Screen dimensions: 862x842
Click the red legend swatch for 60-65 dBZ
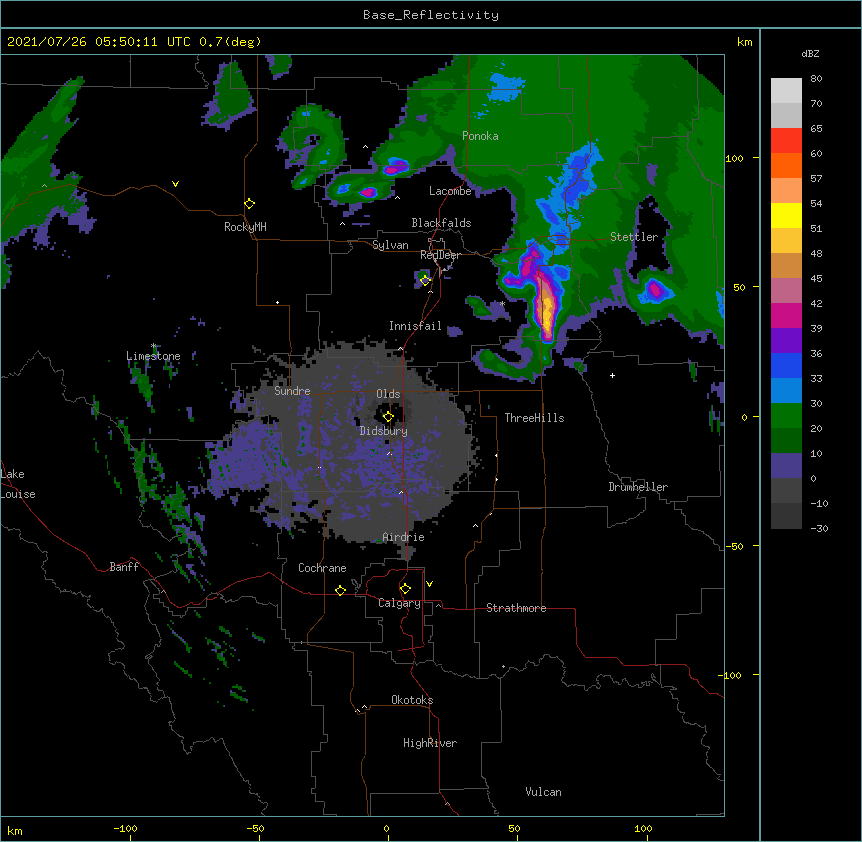click(x=786, y=141)
